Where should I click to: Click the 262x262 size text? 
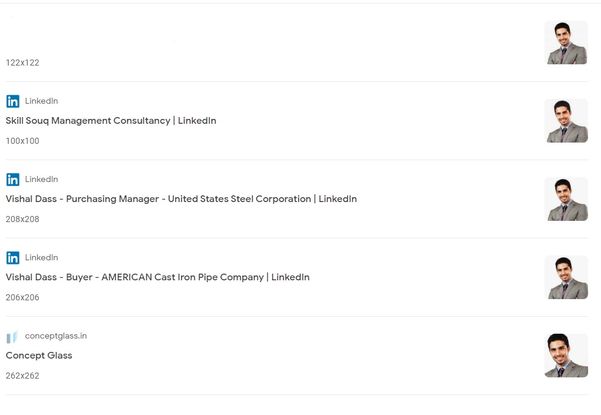(22, 376)
